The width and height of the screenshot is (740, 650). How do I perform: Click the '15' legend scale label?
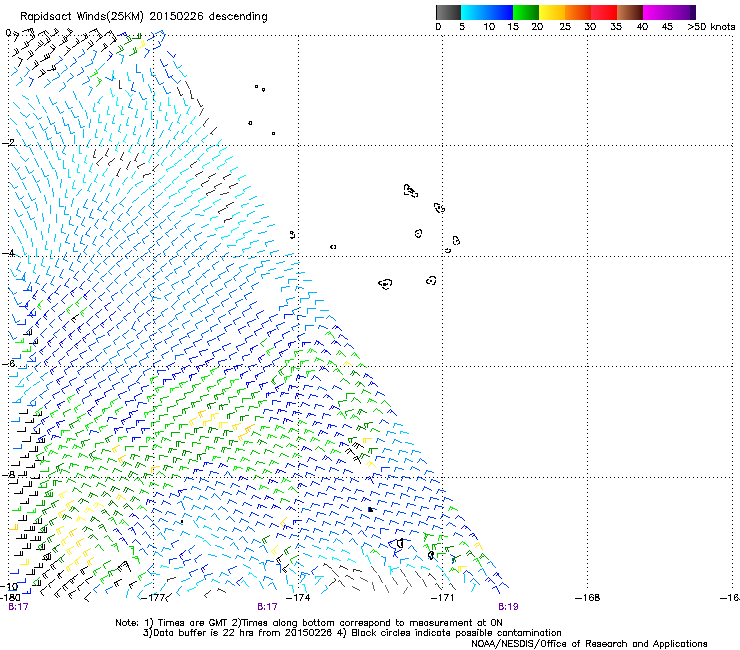coord(513,26)
